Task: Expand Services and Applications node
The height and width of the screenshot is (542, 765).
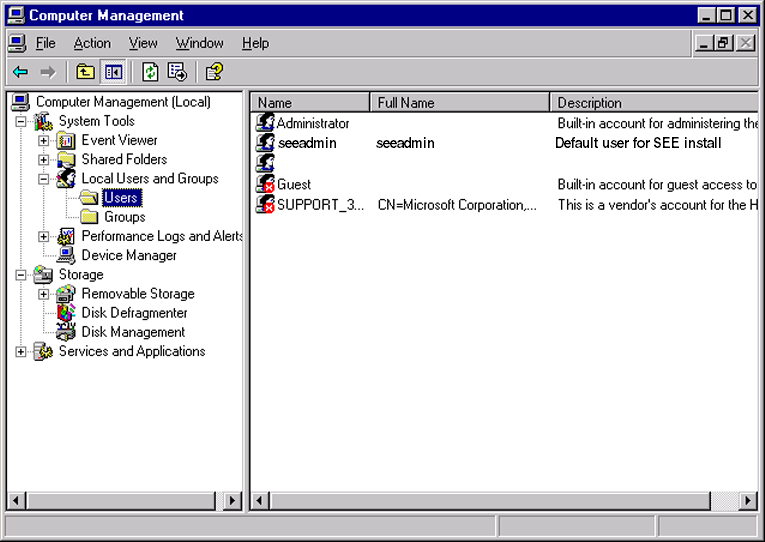Action: [x=20, y=352]
